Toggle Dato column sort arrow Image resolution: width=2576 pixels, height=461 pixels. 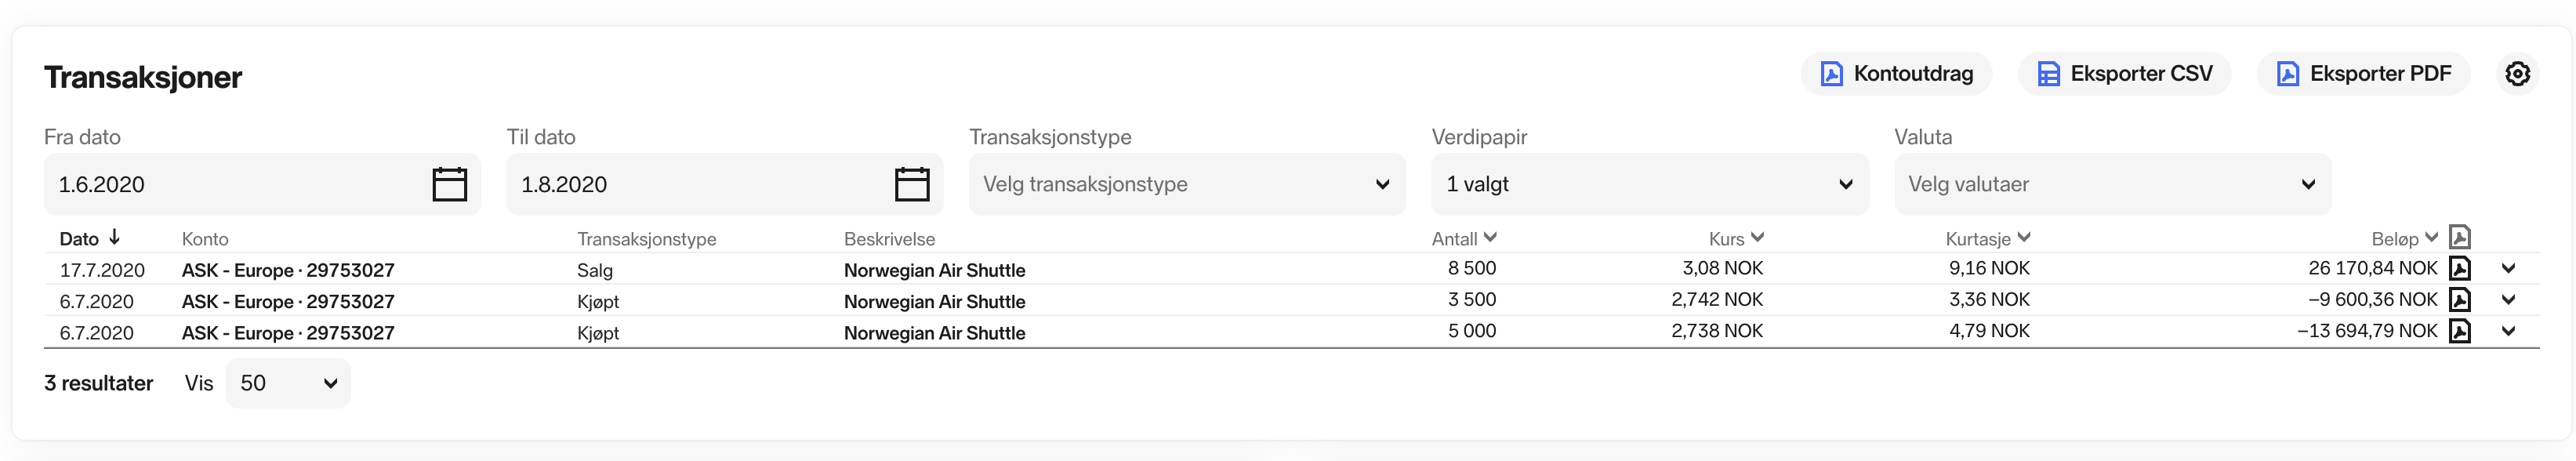115,237
